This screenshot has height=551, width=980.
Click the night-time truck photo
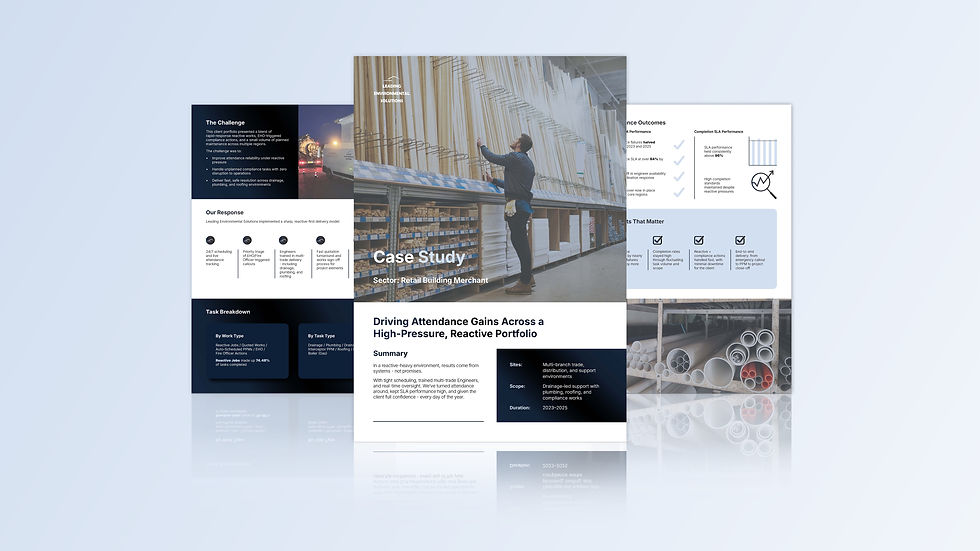[326, 152]
